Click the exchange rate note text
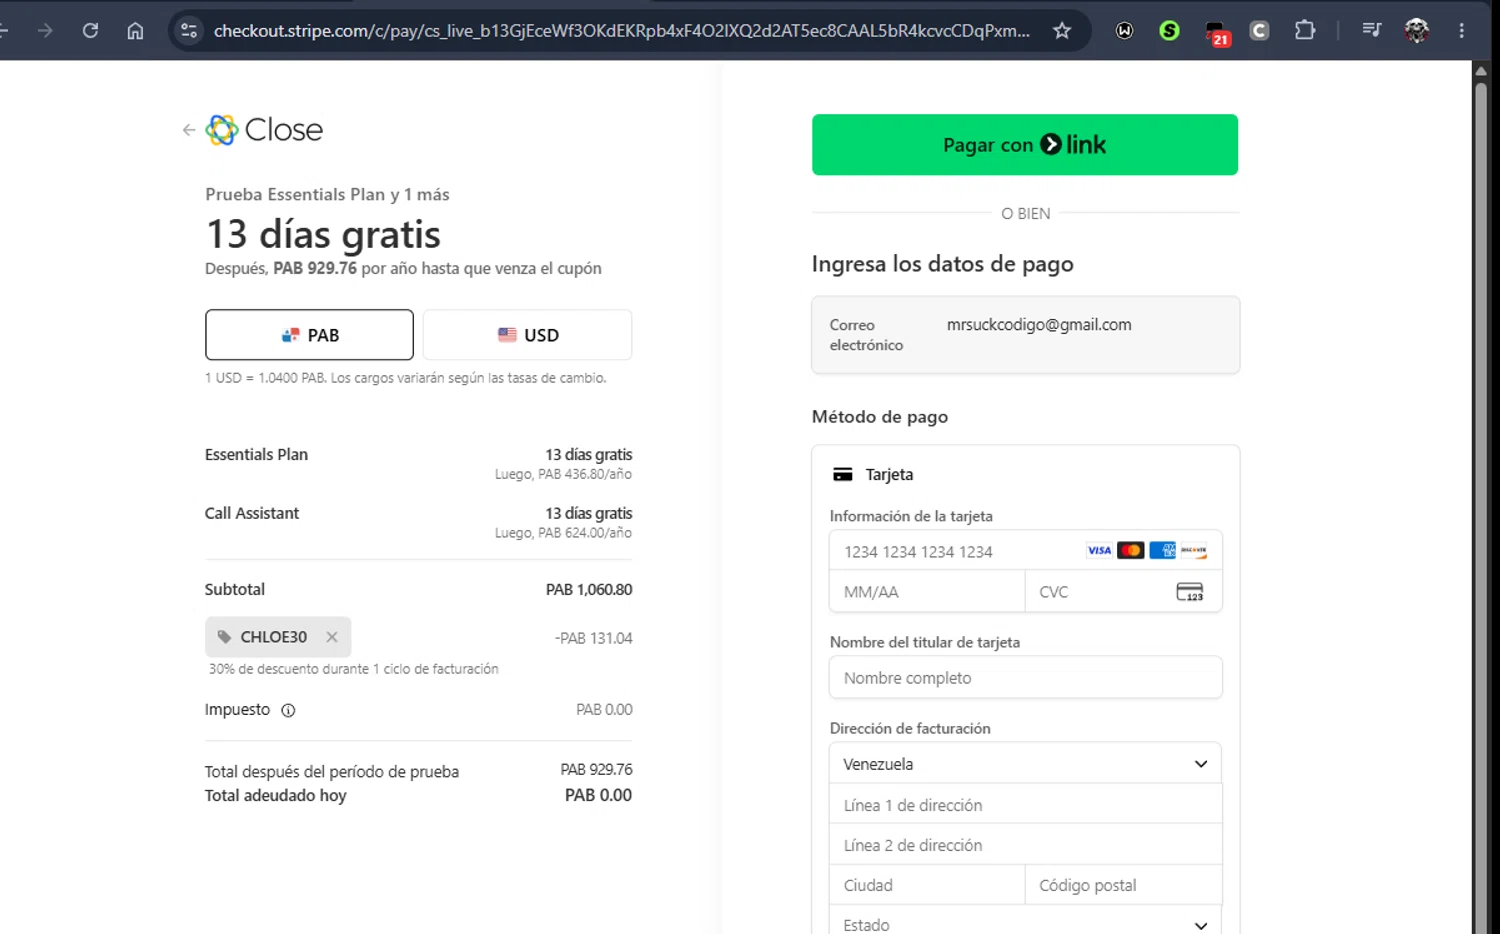The width and height of the screenshot is (1500, 934). [406, 378]
